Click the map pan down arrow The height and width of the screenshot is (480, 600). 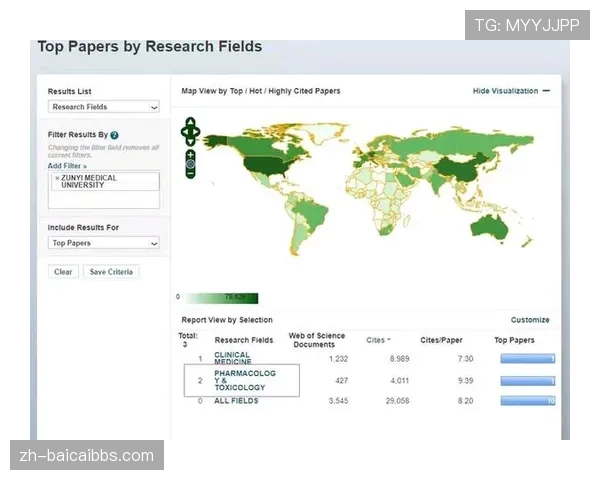(x=190, y=139)
